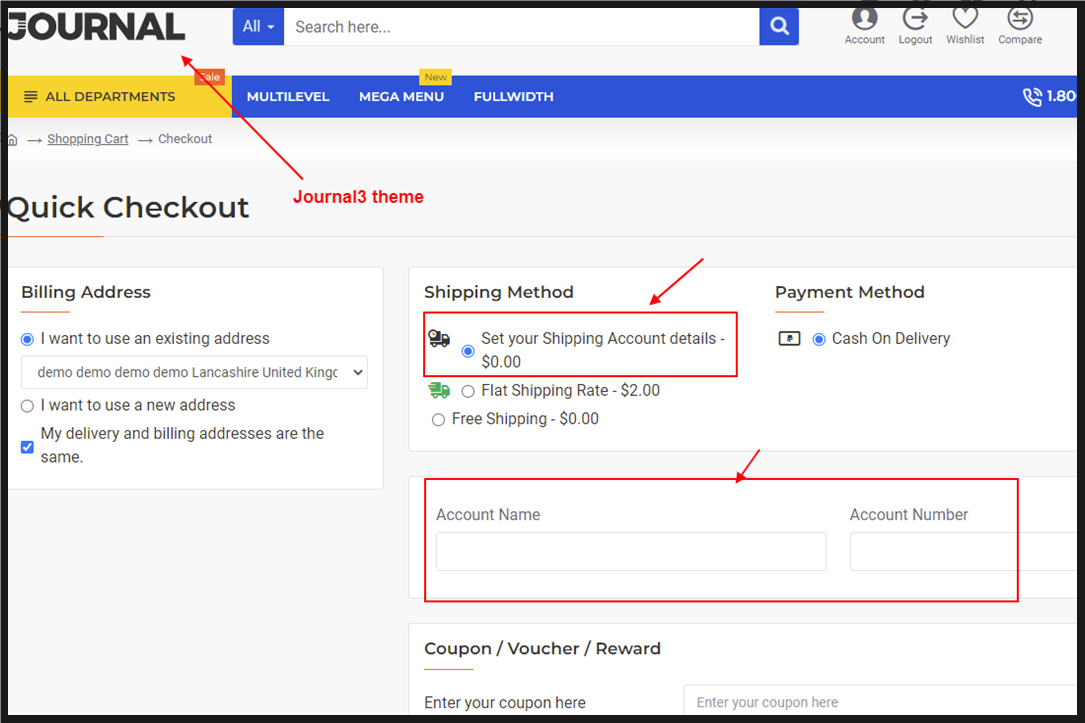Click the Account Name input field
This screenshot has height=723, width=1085.
click(x=631, y=552)
